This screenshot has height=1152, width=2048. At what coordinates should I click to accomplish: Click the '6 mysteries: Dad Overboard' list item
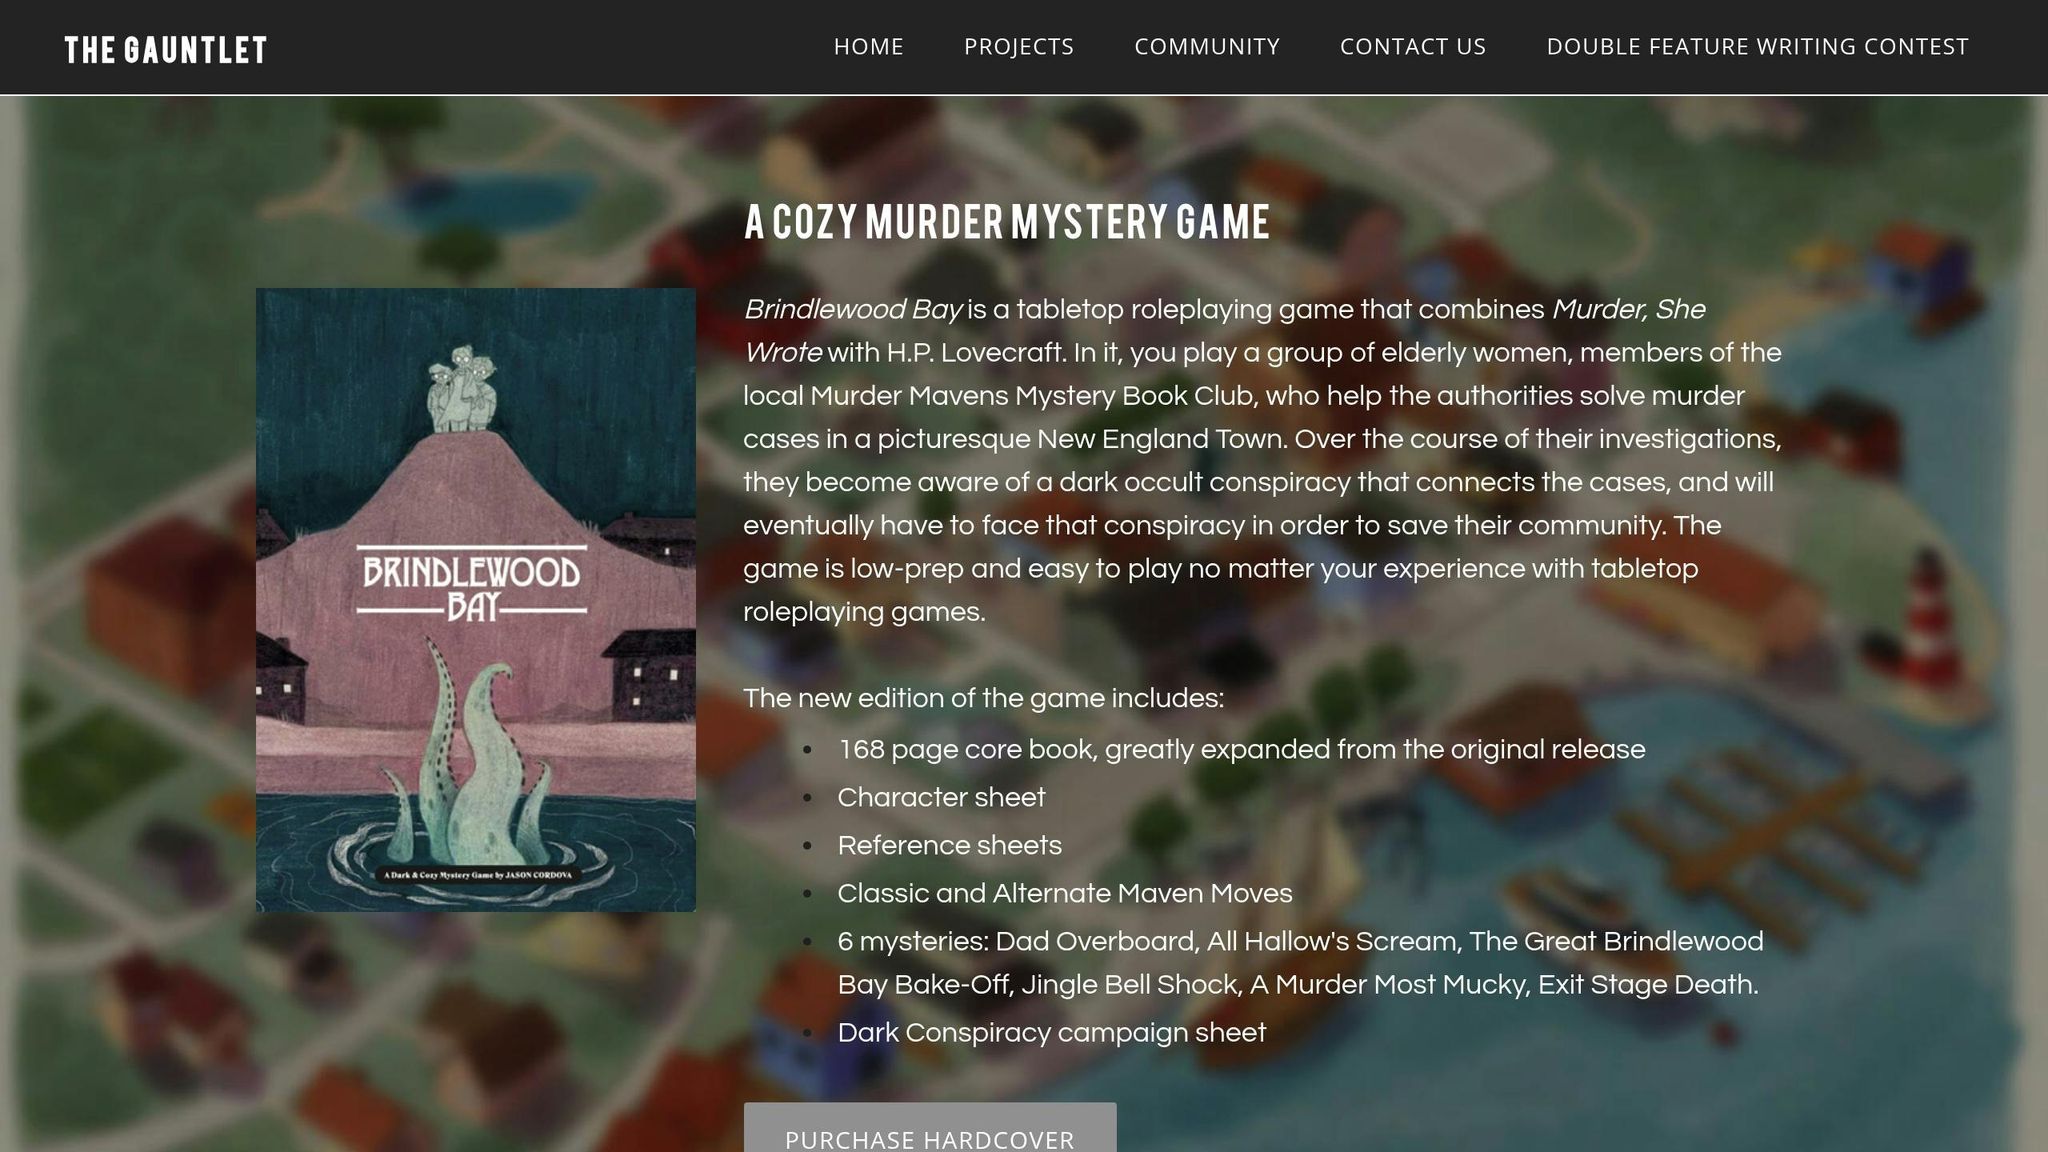(1300, 963)
